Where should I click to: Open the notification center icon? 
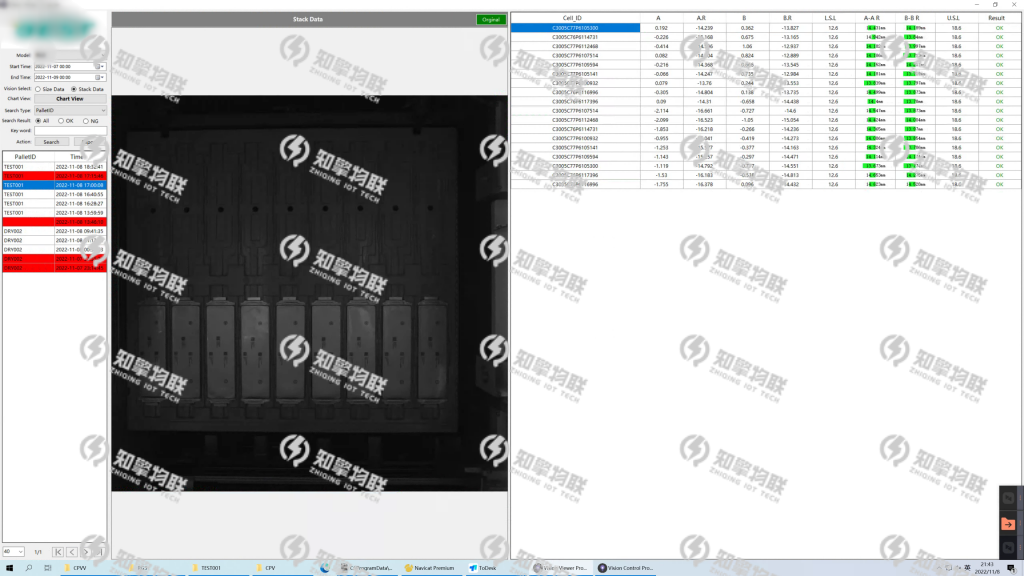1011,568
